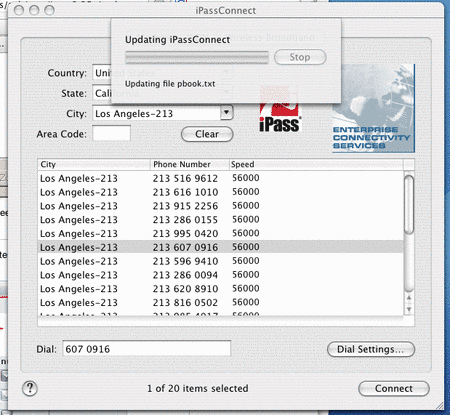Click the Dial number input field
Viewport: 450px width, 415px height.
pos(147,349)
